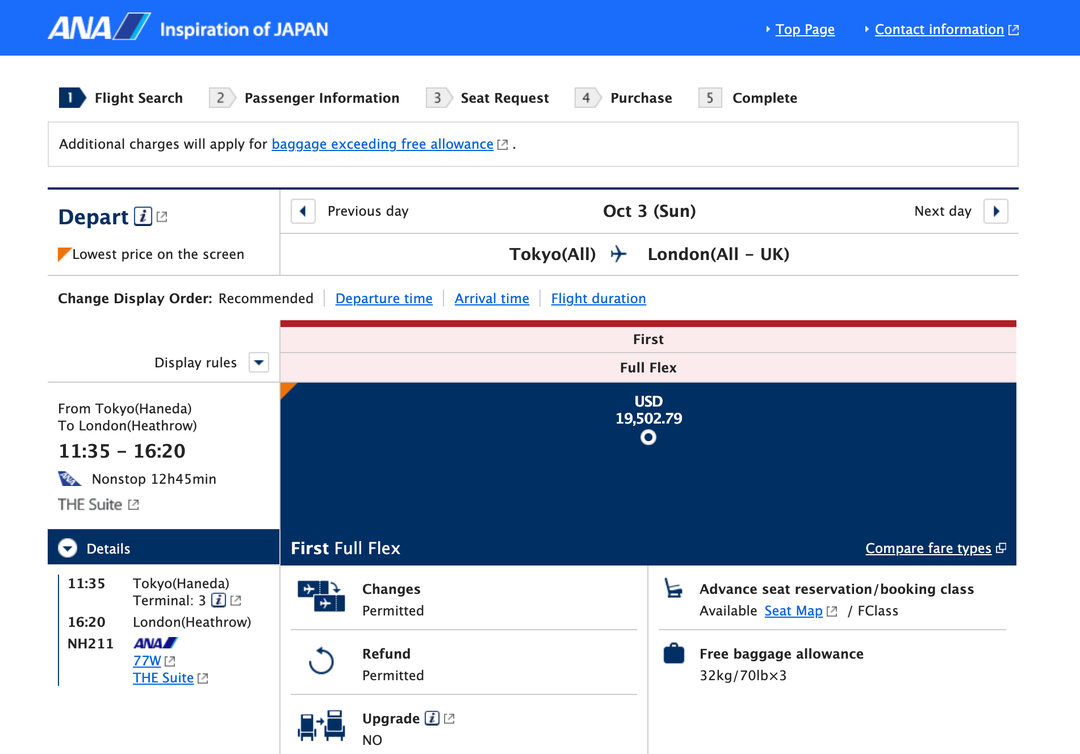Open the Compare fare types link
1080x754 pixels.
[929, 548]
